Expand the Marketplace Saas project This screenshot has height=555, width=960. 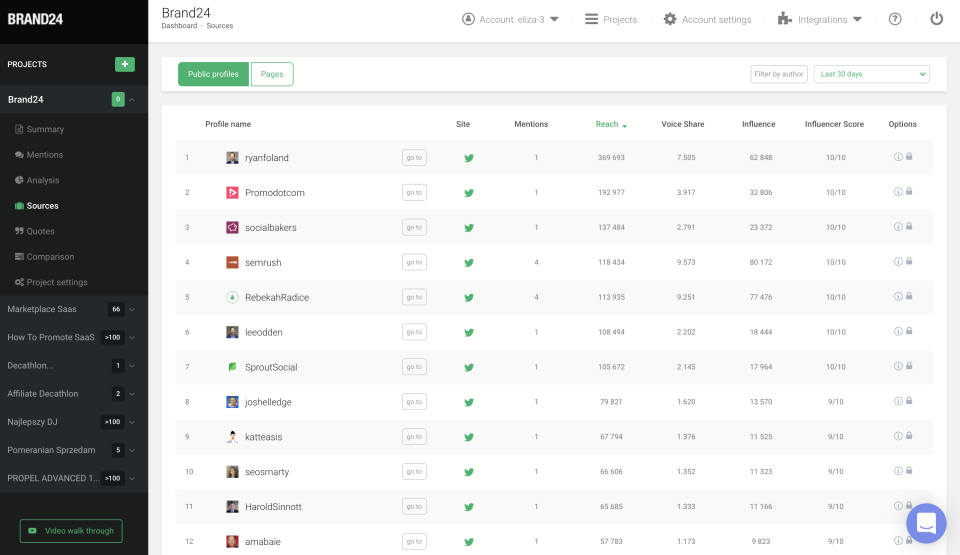click(x=132, y=309)
